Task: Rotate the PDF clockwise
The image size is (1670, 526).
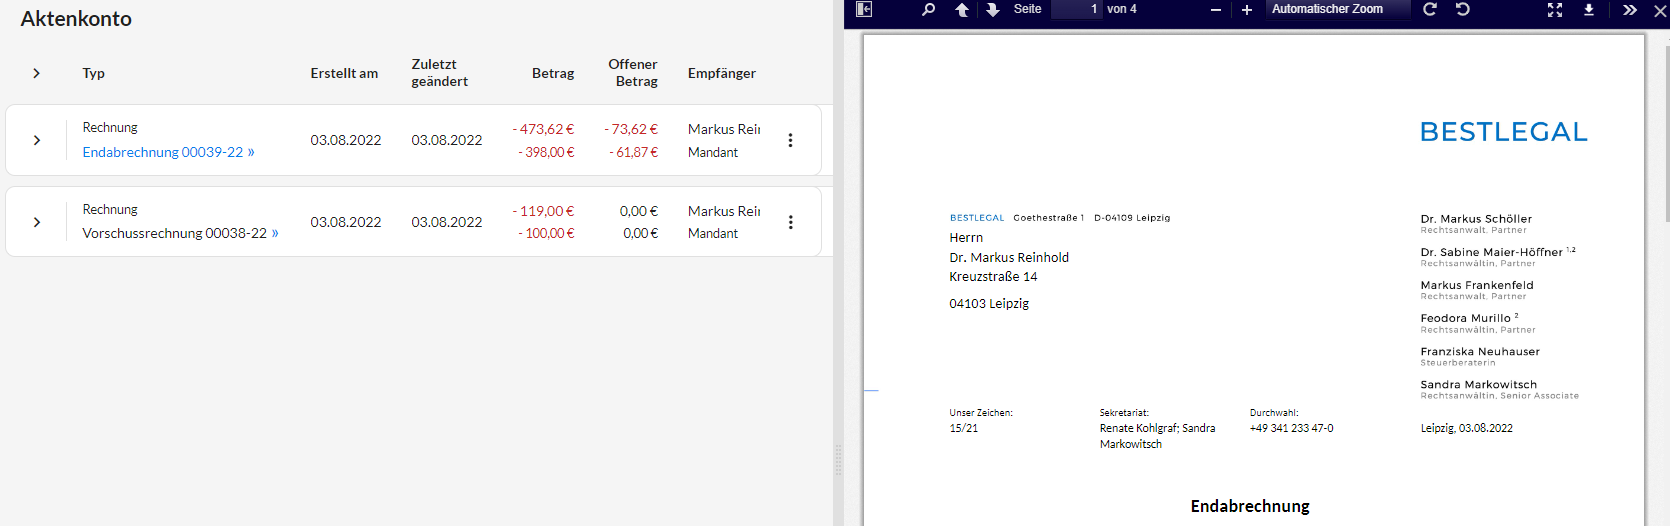Action: point(1430,9)
